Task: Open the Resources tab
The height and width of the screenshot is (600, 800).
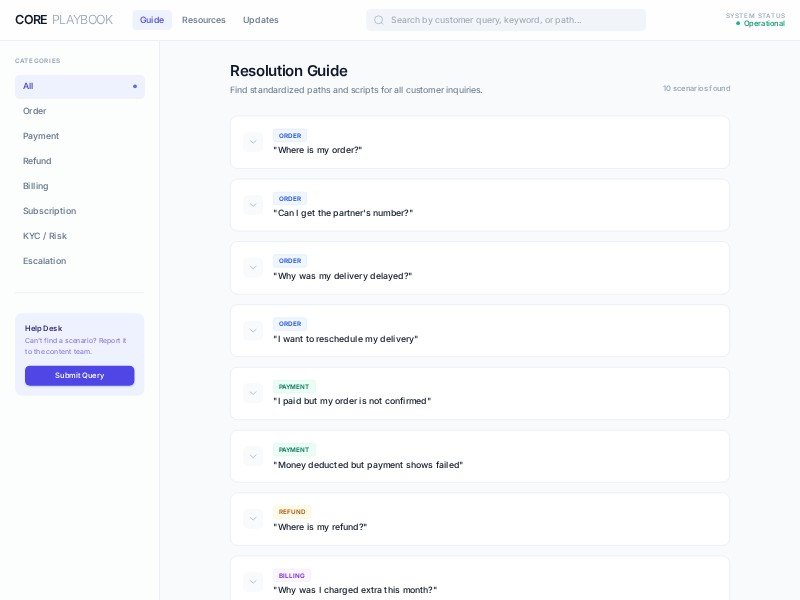Action: (203, 20)
